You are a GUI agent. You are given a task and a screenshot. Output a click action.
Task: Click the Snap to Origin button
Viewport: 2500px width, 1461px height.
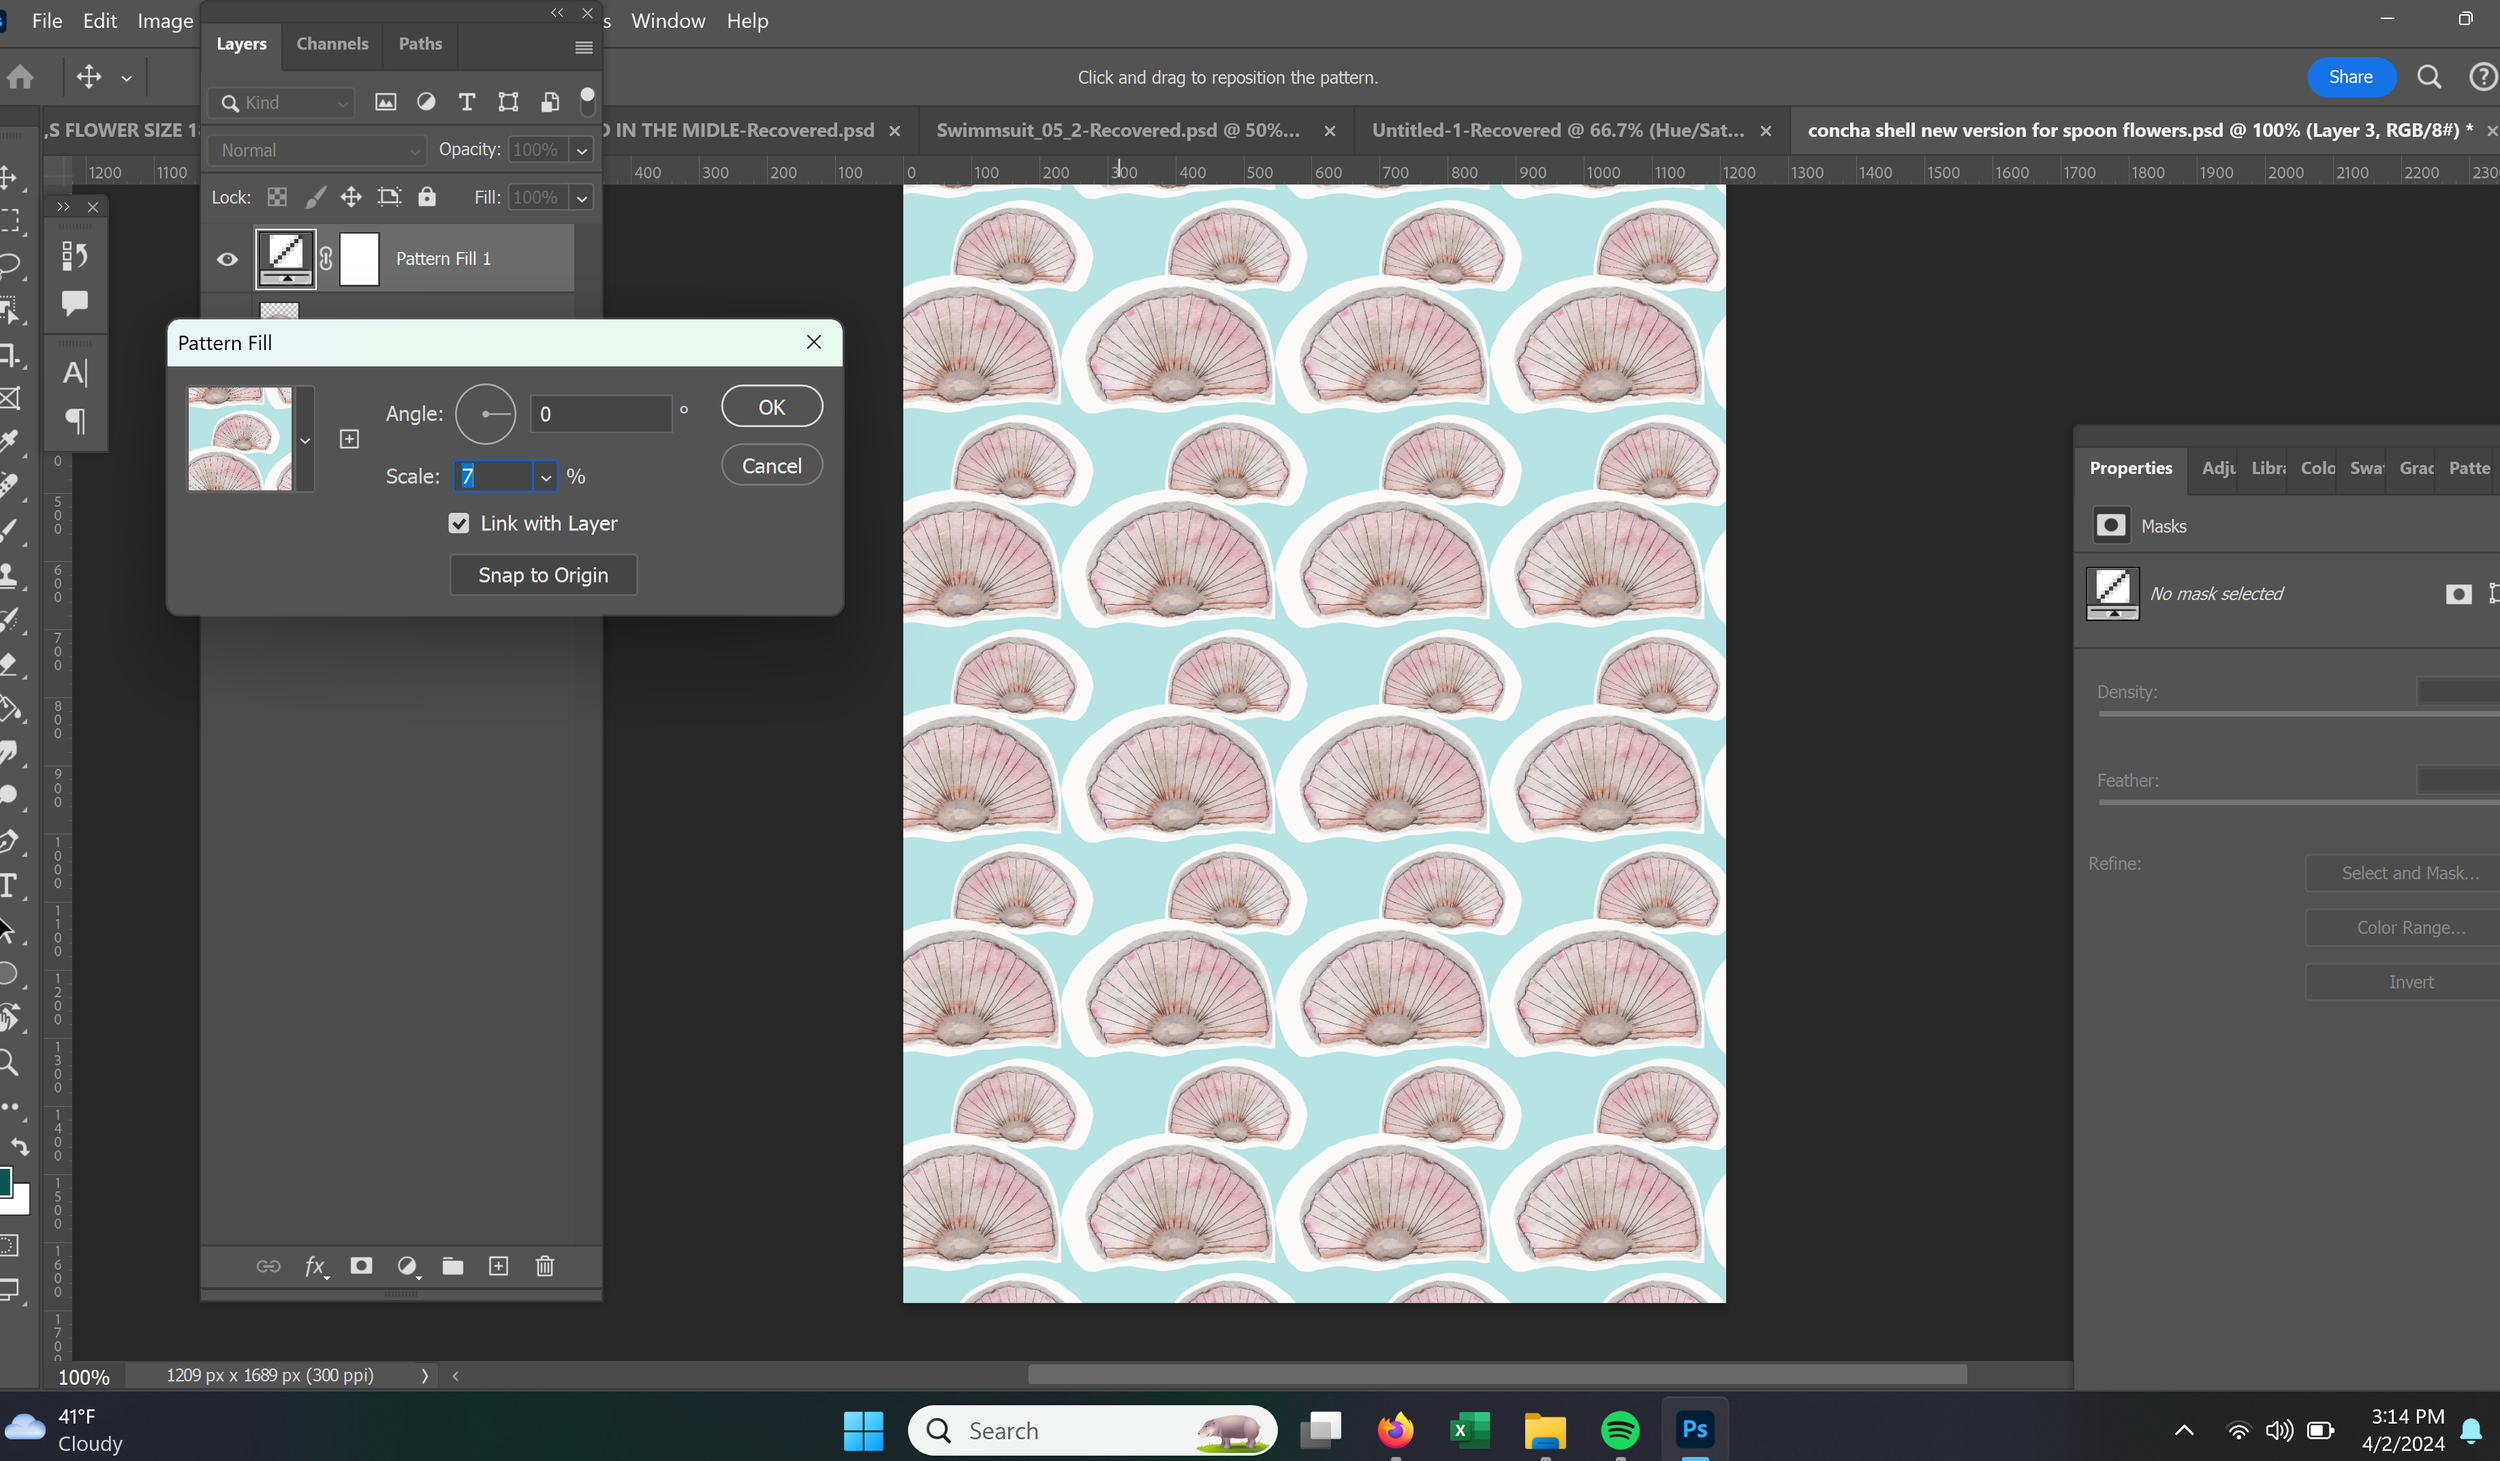coord(543,575)
